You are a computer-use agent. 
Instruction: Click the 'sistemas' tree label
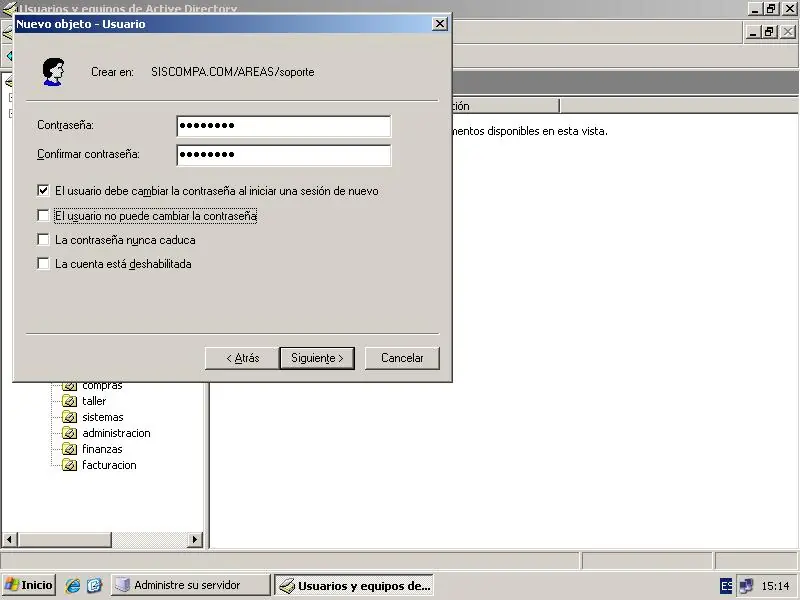[x=103, y=417]
